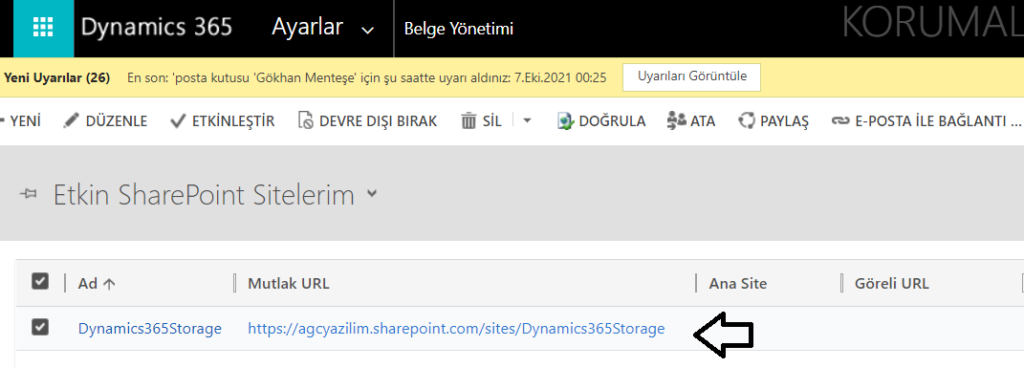Click the ATA label text
The width and height of the screenshot is (1024, 368).
pyautogui.click(x=703, y=121)
